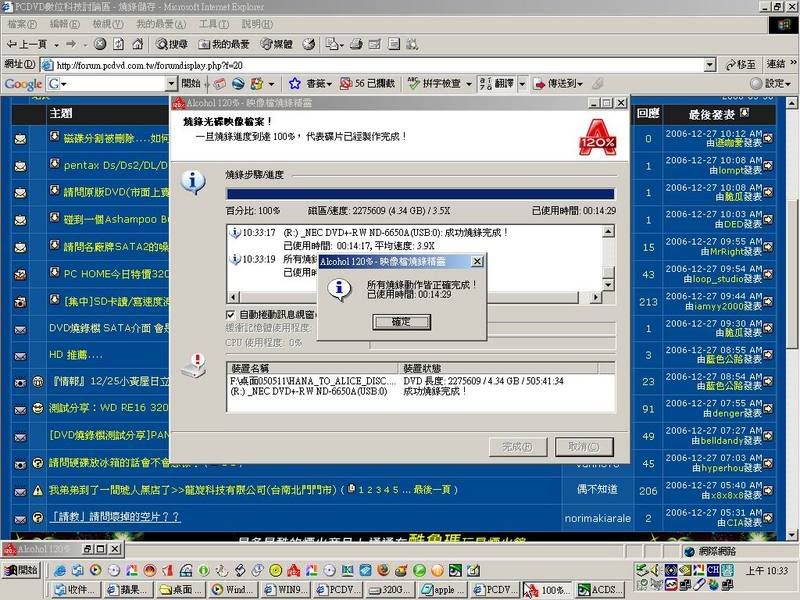This screenshot has width=800, height=600.
Task: Open poster link norimakiarale
Action: tap(597, 518)
